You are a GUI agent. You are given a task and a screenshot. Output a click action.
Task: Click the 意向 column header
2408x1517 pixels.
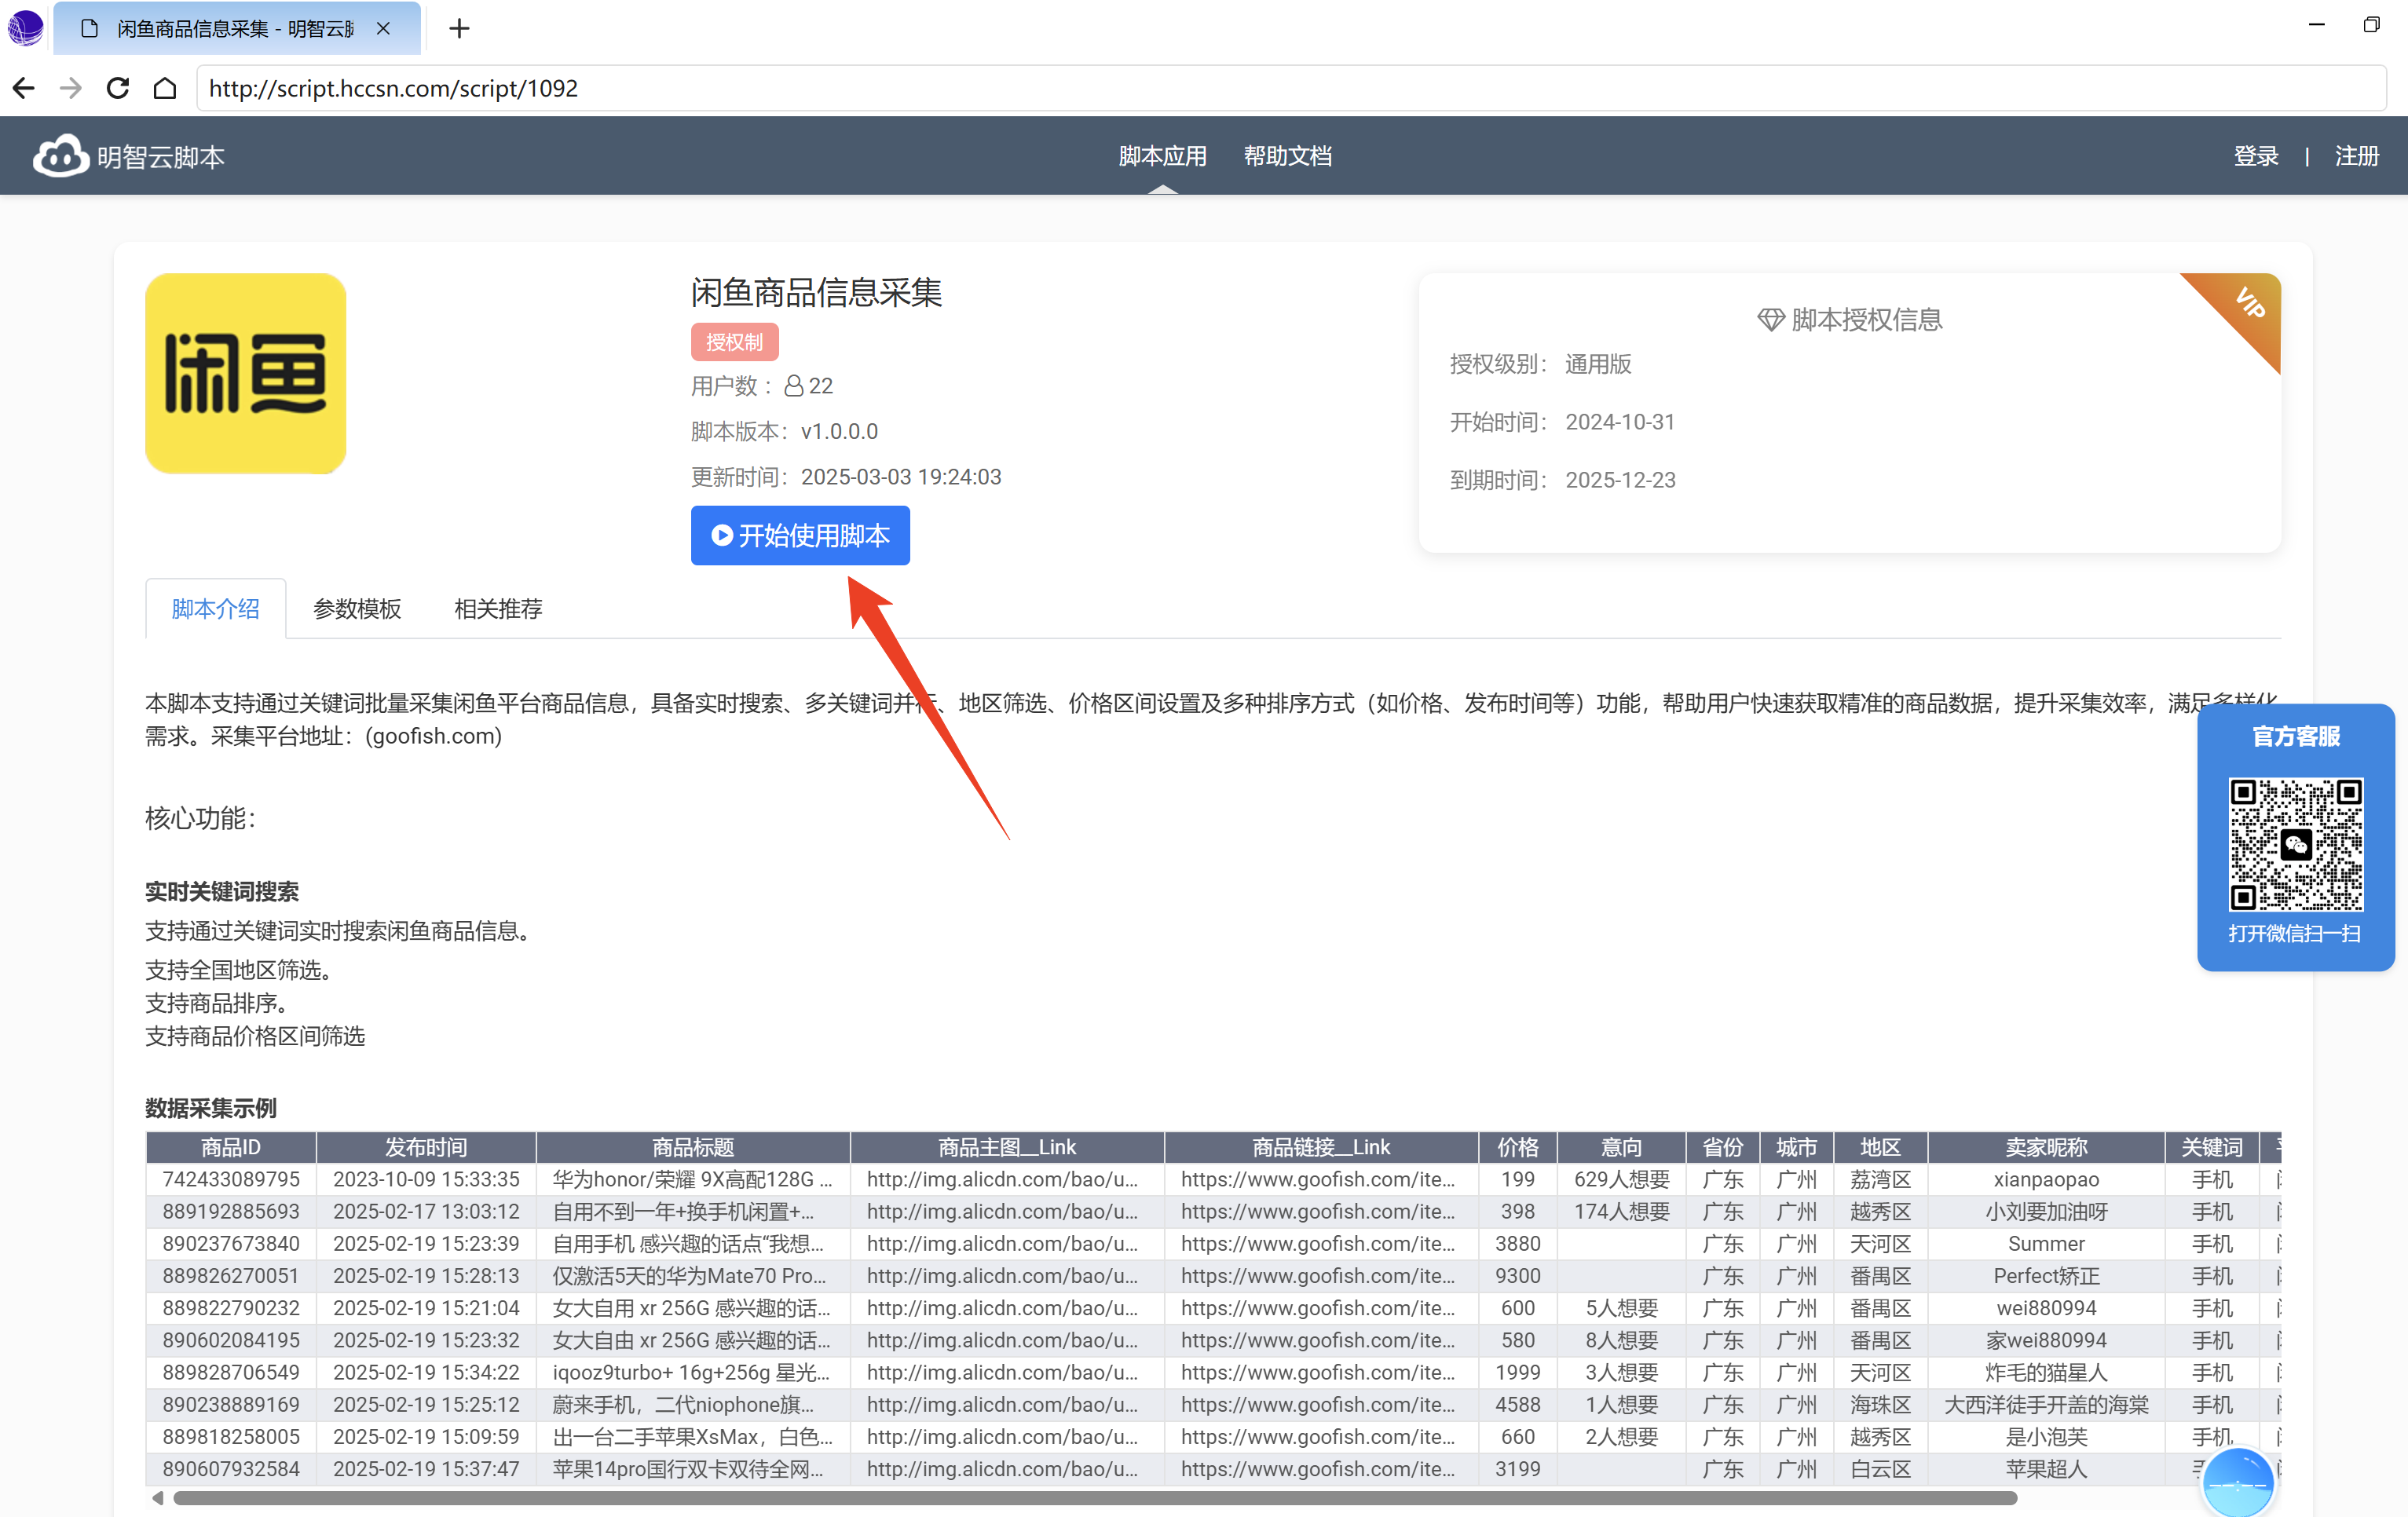click(1621, 1147)
